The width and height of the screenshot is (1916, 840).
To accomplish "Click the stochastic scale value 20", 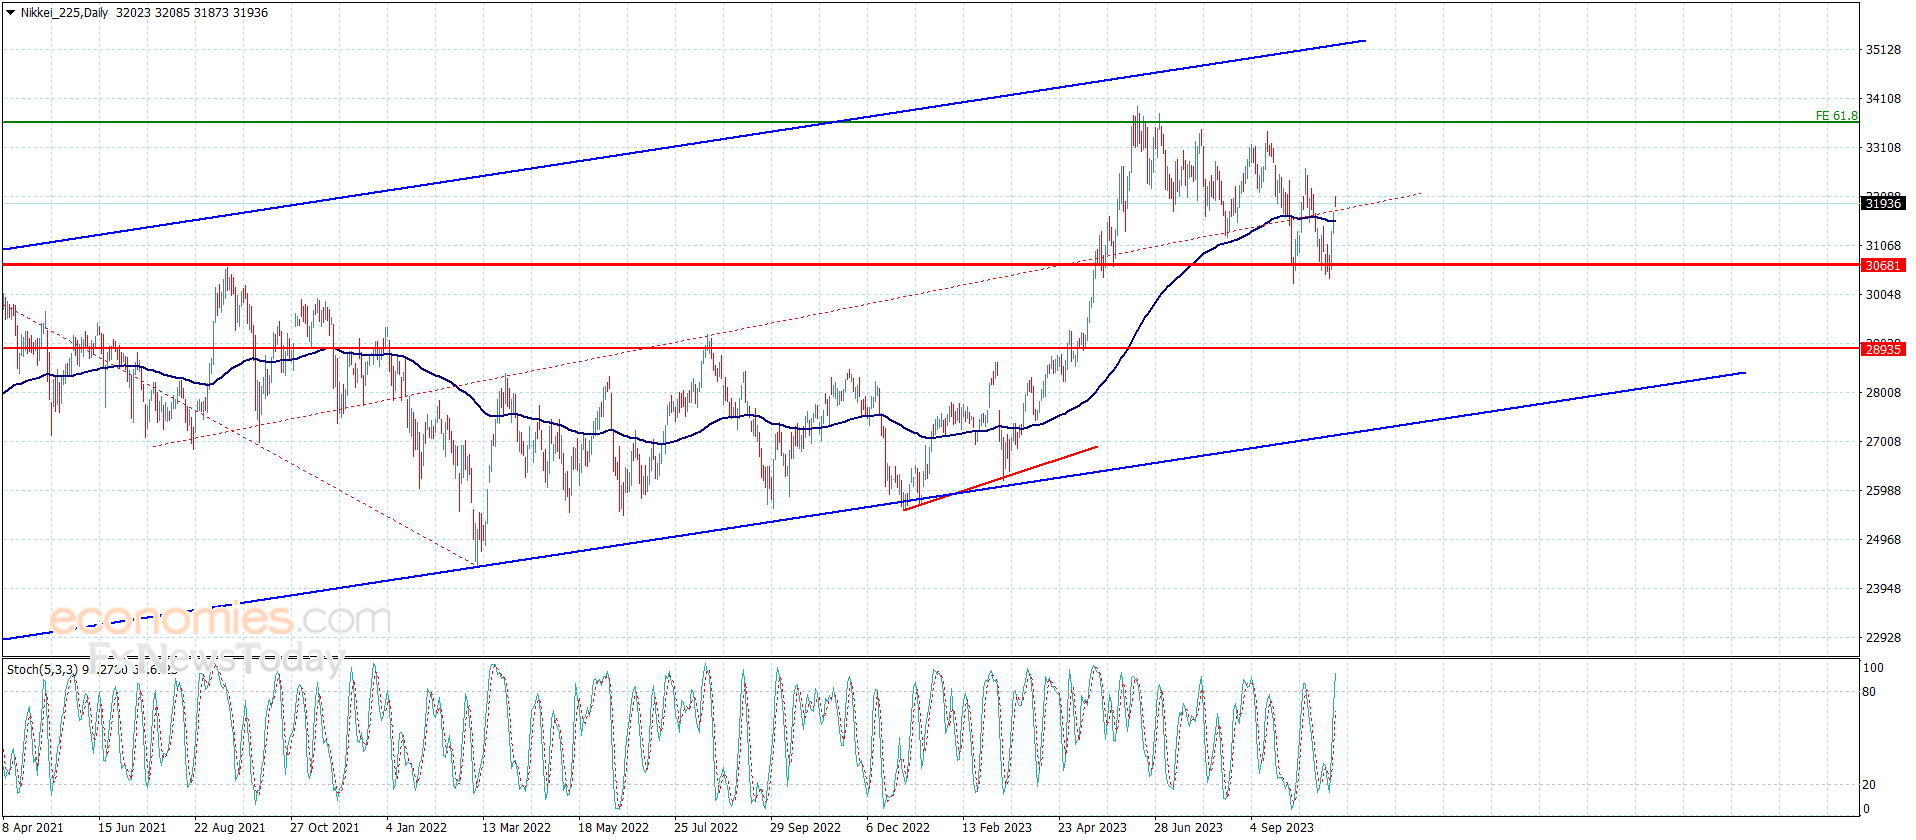I will point(1869,785).
